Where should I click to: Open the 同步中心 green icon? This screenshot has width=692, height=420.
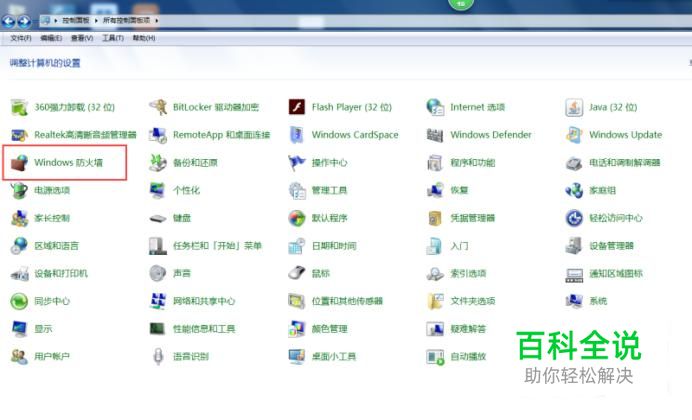tap(19, 301)
